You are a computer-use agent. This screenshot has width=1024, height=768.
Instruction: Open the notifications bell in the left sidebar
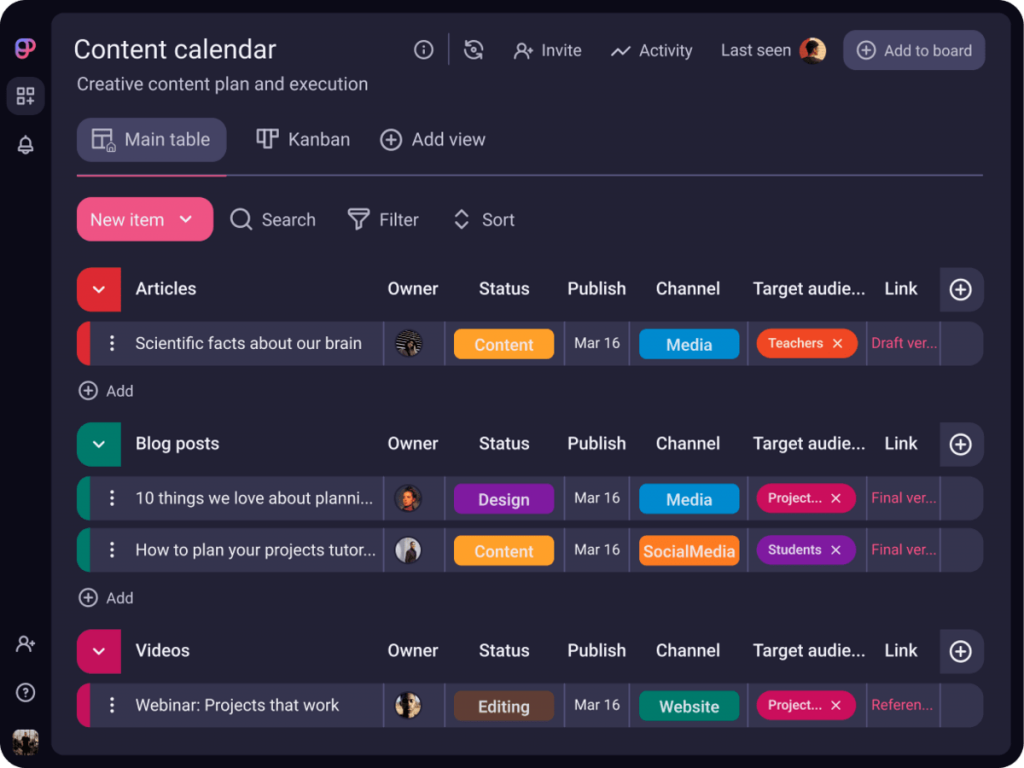pos(25,144)
